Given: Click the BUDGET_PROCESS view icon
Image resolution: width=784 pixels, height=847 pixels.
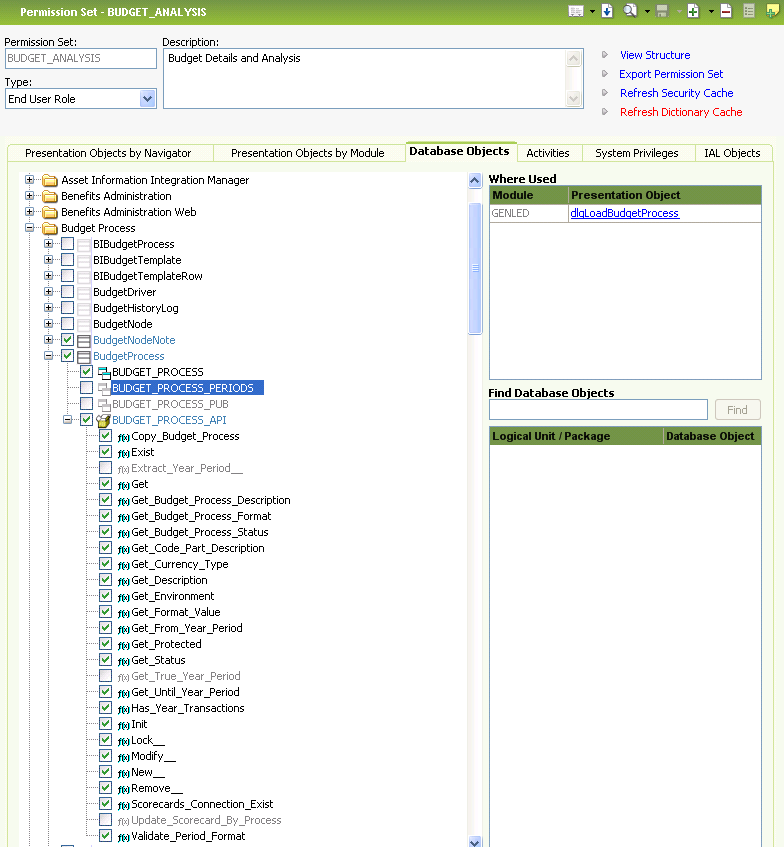Looking at the screenshot, I should (103, 372).
